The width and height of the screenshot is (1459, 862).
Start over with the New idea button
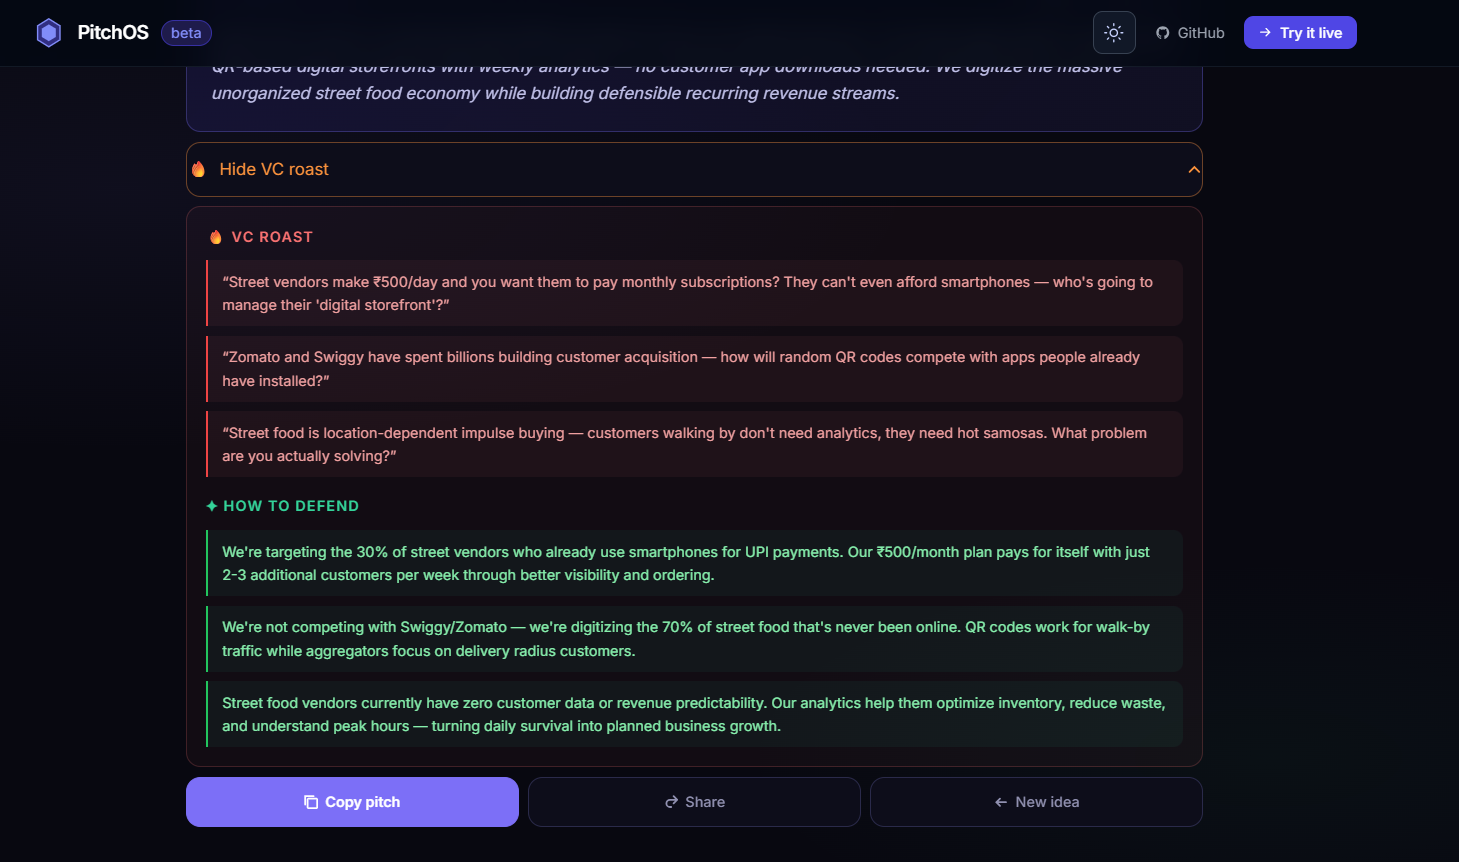tap(1036, 802)
